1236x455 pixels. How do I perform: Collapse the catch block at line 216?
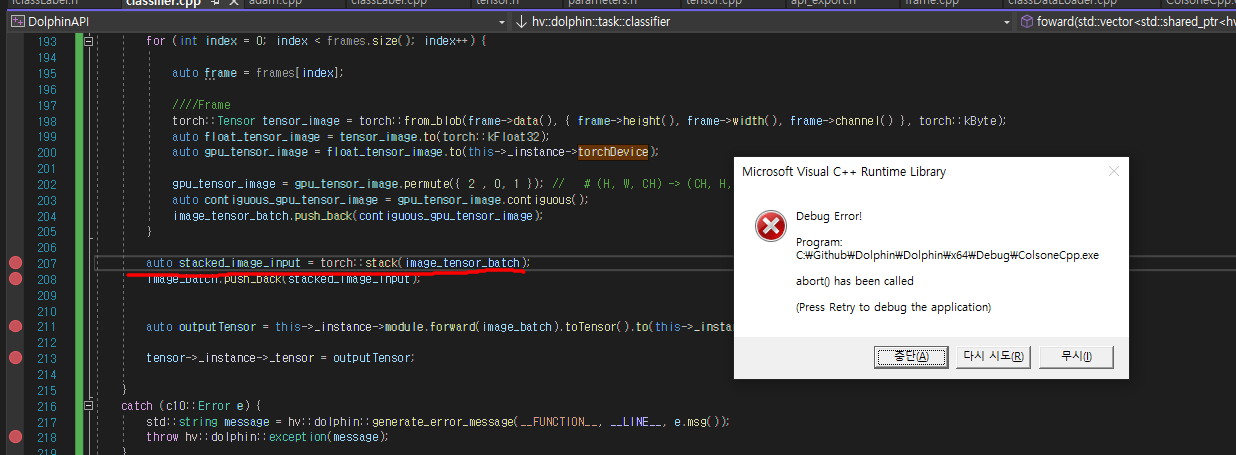(88, 405)
